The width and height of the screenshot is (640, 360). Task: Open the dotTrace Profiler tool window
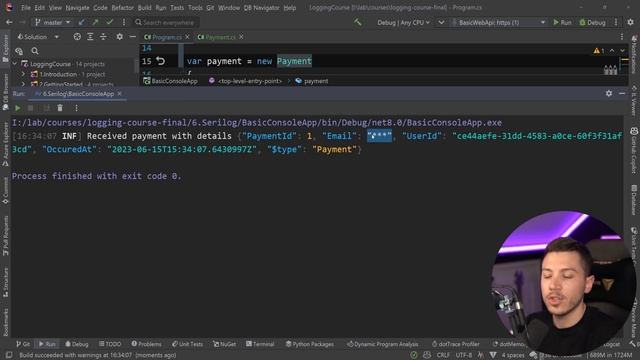tap(456, 344)
